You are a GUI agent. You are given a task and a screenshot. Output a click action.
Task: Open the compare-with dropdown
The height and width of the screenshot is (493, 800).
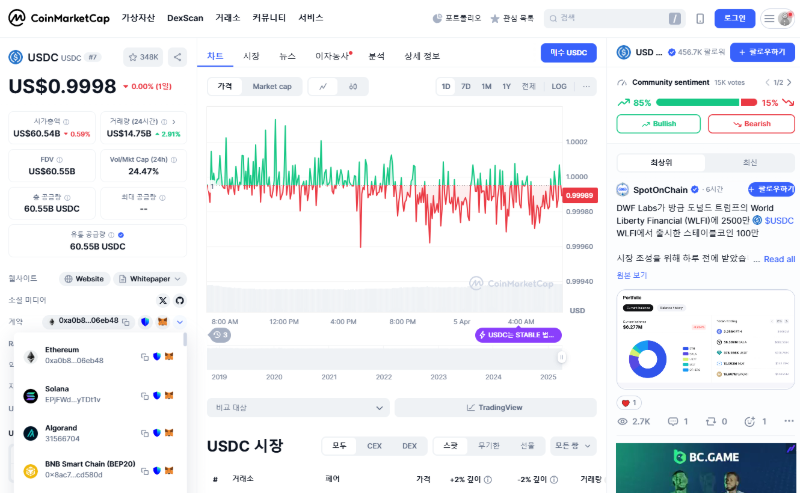pyautogui.click(x=298, y=407)
